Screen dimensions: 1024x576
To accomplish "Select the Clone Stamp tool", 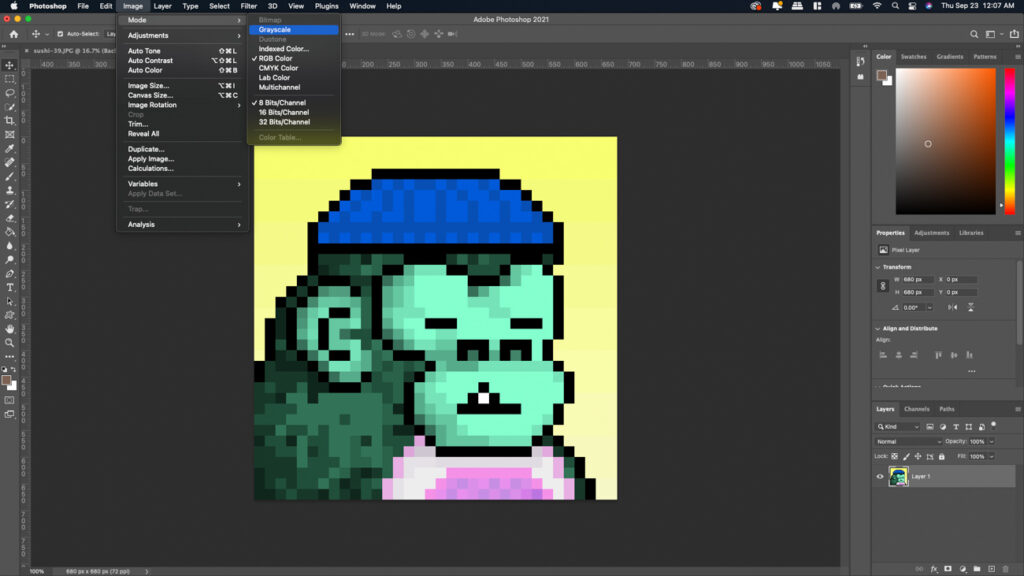I will coord(10,190).
